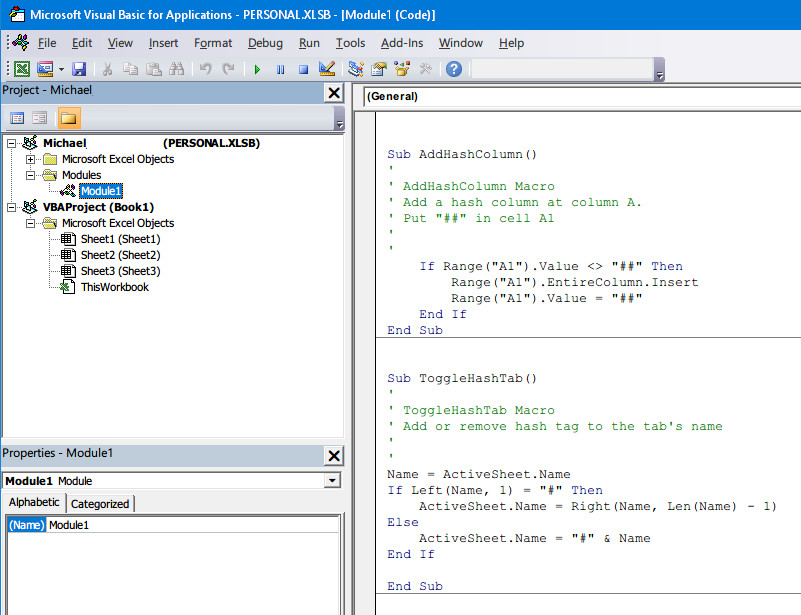Run the macro with the play button
The height and width of the screenshot is (615, 801).
(x=257, y=69)
